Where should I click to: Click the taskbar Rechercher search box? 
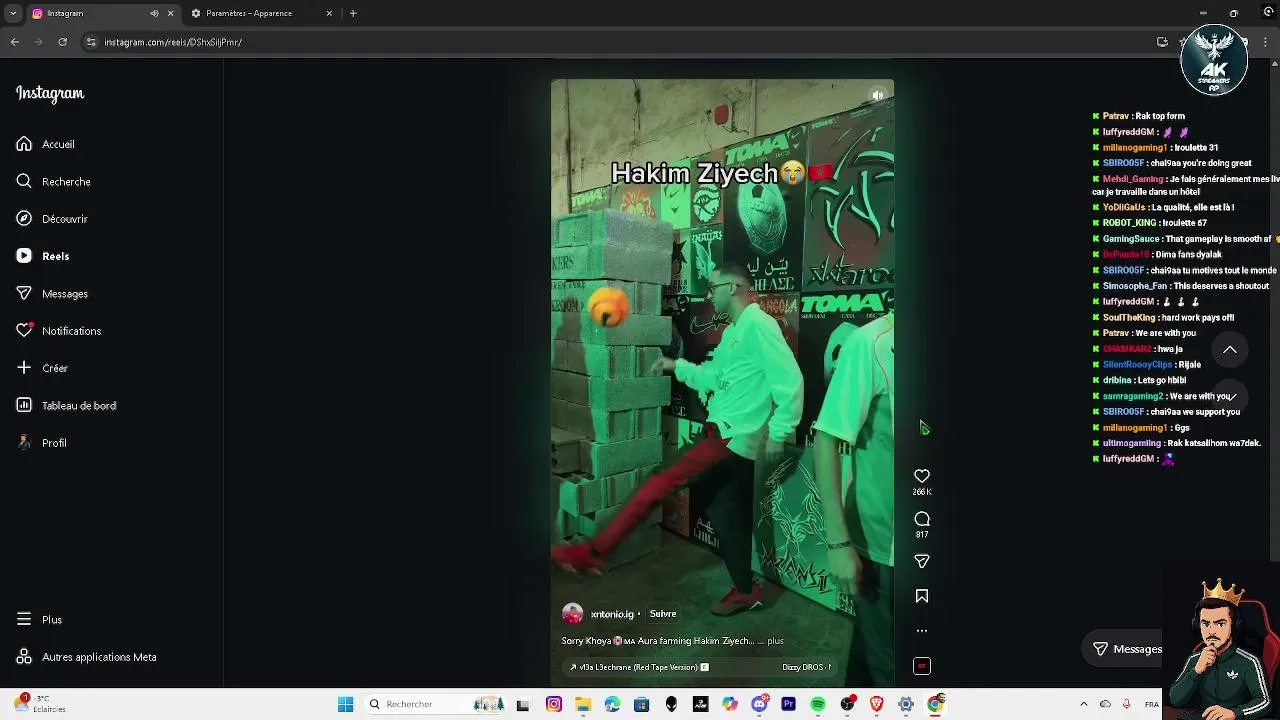tap(436, 704)
